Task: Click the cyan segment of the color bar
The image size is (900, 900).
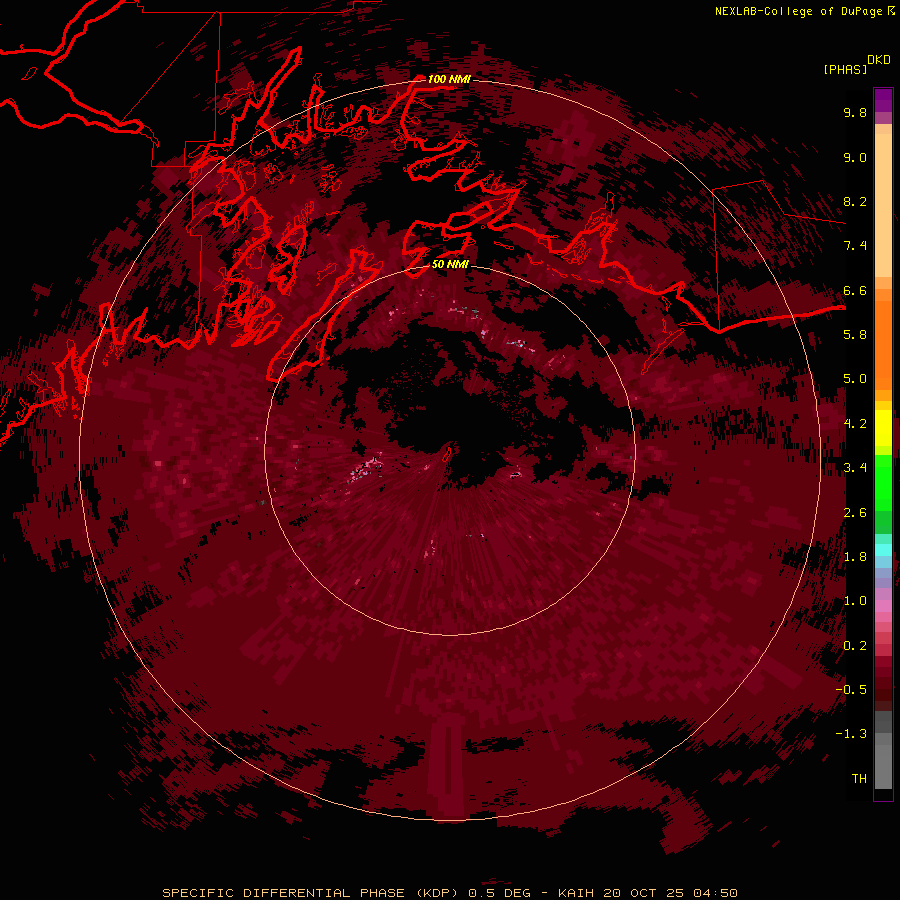Action: pos(883,550)
